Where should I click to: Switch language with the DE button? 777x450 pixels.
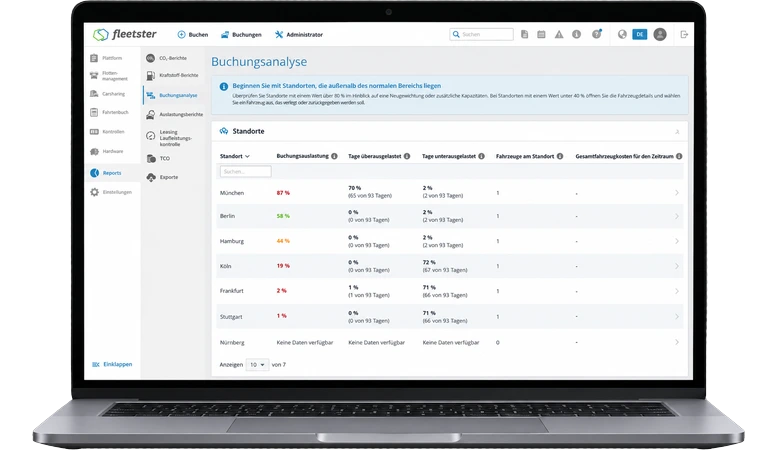coord(639,34)
